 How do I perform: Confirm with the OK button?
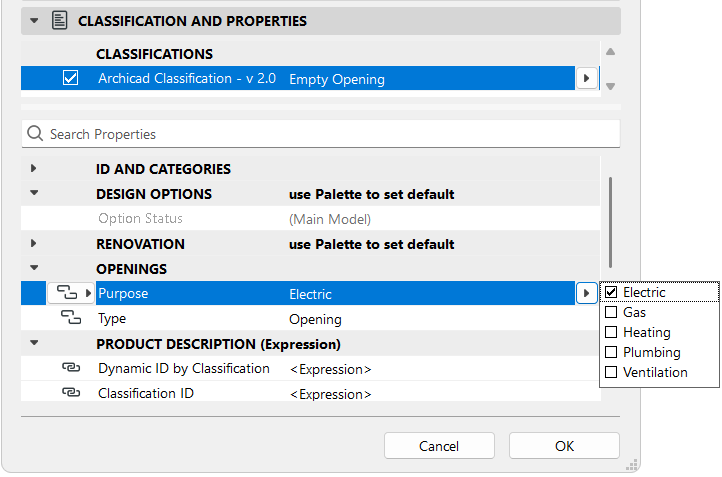[564, 446]
